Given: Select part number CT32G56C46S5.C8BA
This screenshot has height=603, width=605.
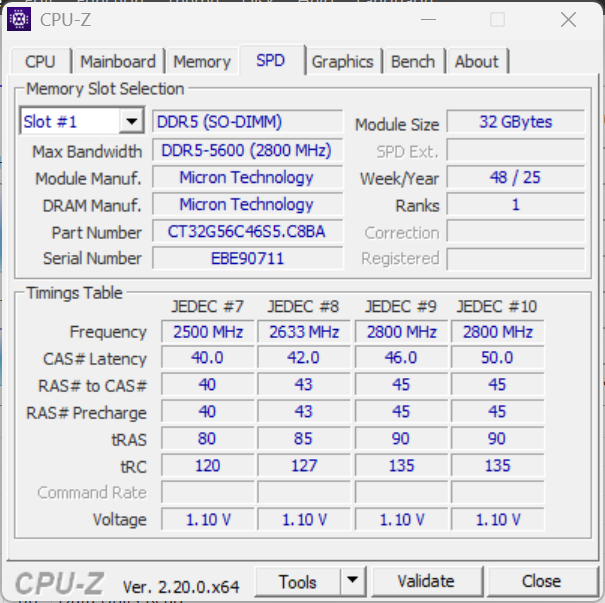Looking at the screenshot, I should 247,231.
